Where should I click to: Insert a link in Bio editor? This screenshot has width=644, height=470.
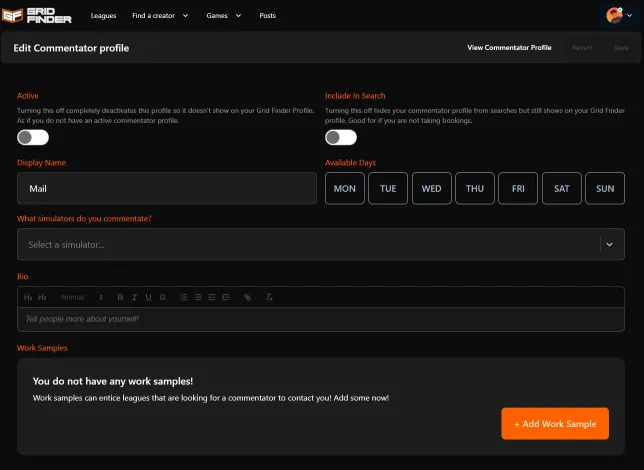pos(248,297)
